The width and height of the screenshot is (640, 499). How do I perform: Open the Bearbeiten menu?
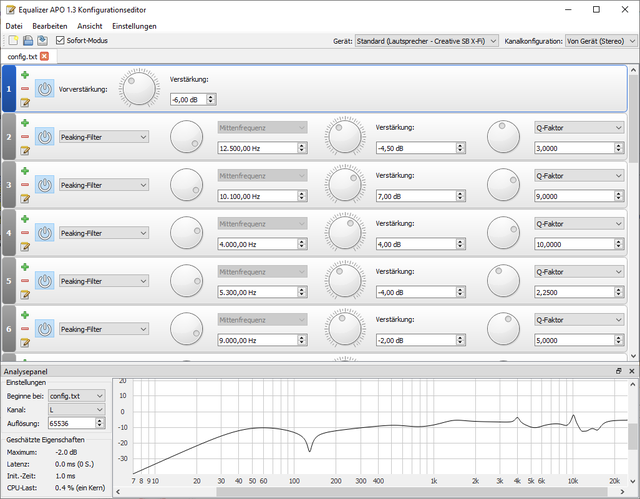tap(49, 26)
